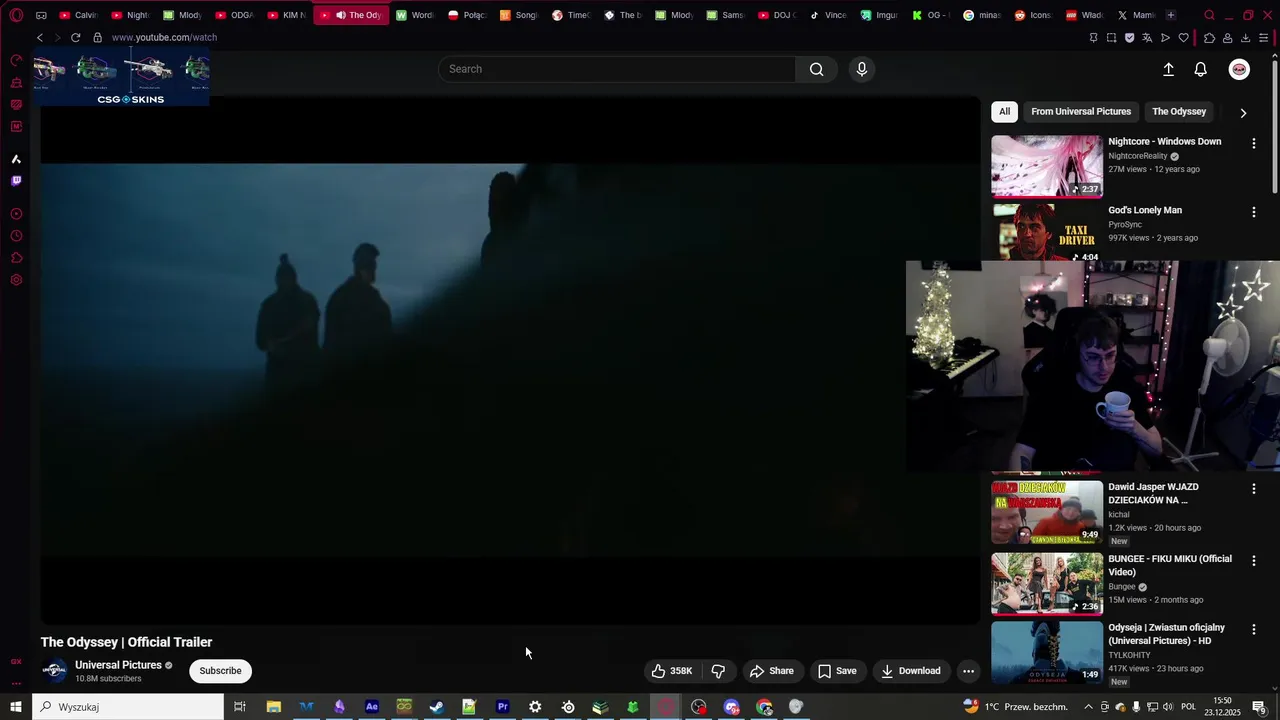Open options for Dawid Jasper video
Screen dimensions: 1280x720
[1253, 489]
